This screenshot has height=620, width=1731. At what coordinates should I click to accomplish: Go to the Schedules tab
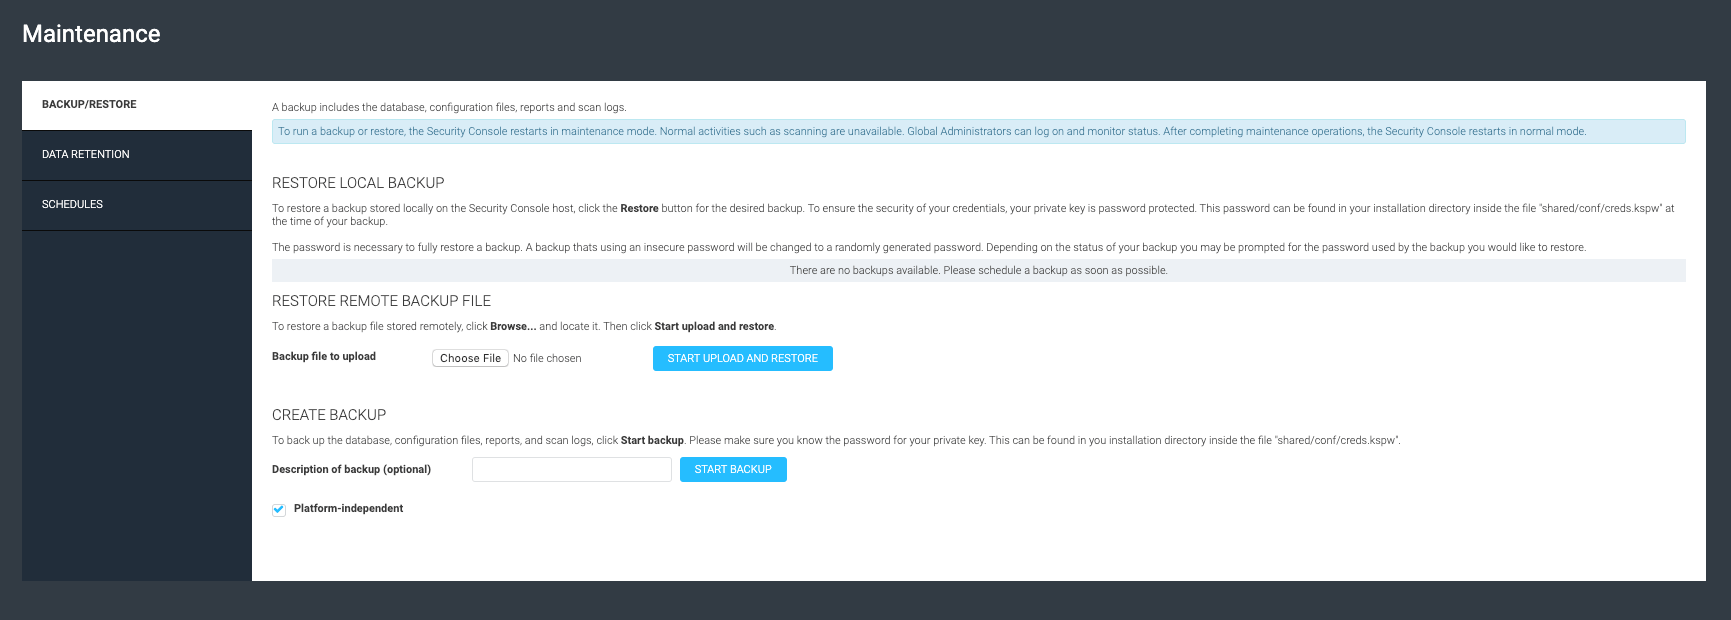coord(137,205)
